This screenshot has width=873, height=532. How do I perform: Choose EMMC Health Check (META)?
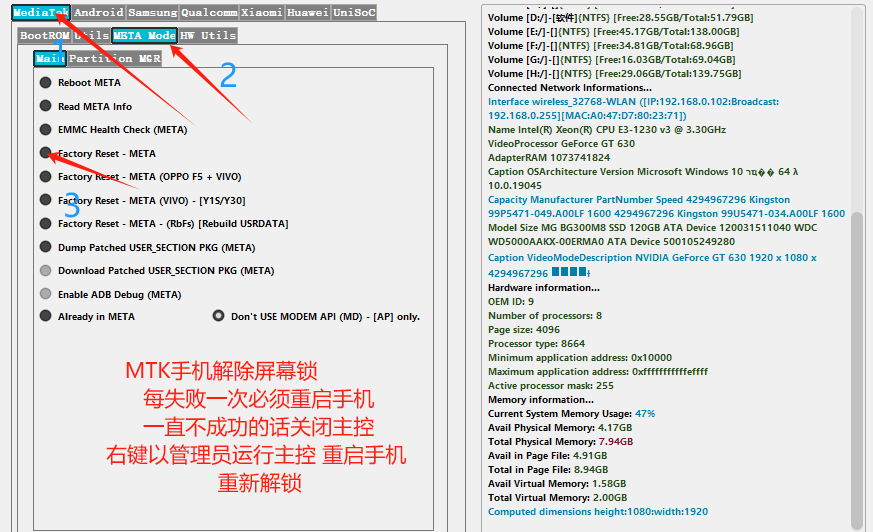(46, 130)
